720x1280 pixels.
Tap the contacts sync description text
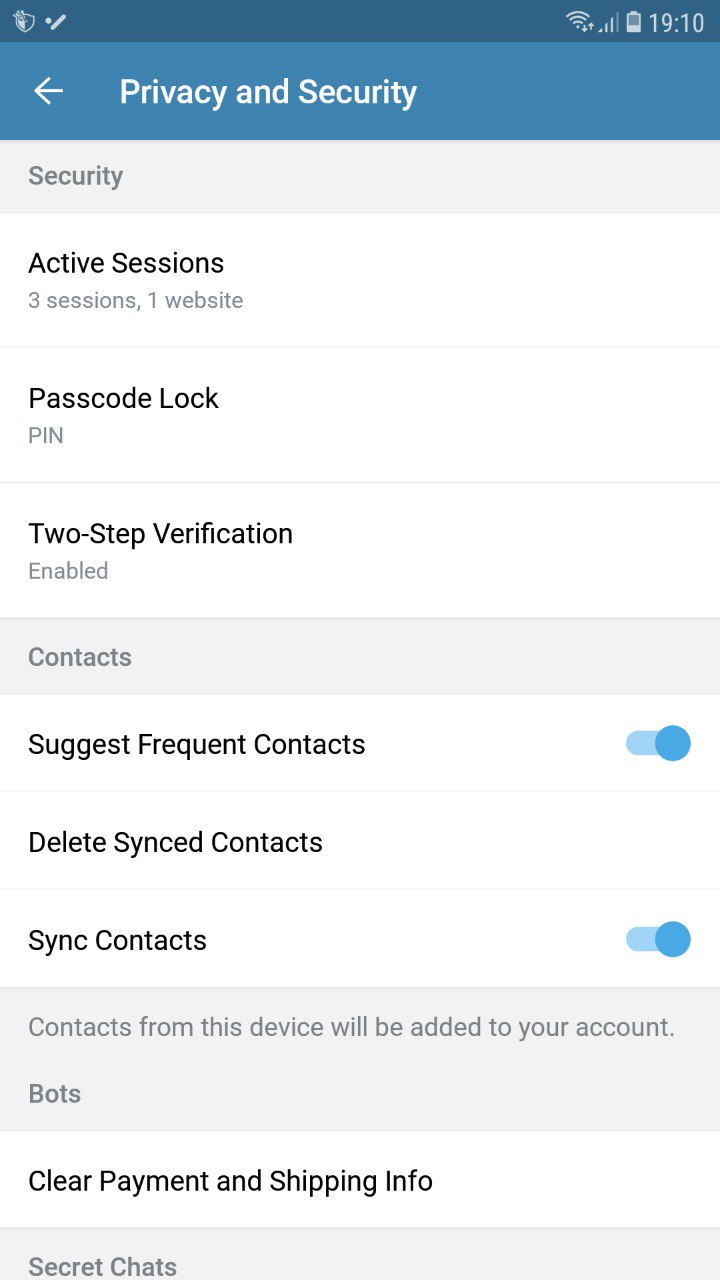351,1027
